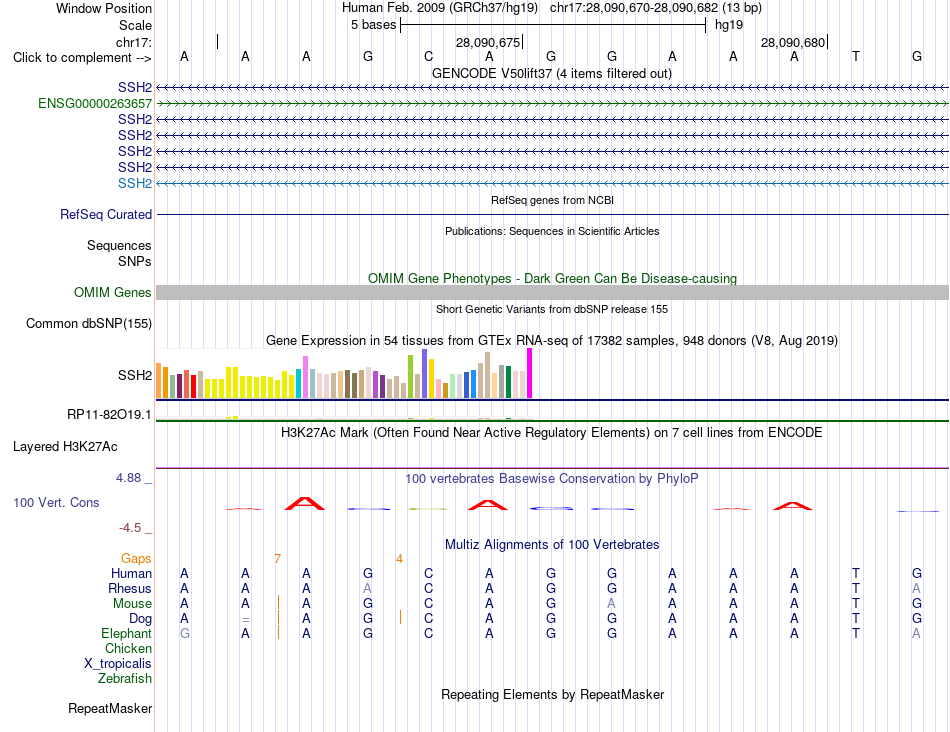Click the 4.88 PhyloP upper scale value

(128, 477)
